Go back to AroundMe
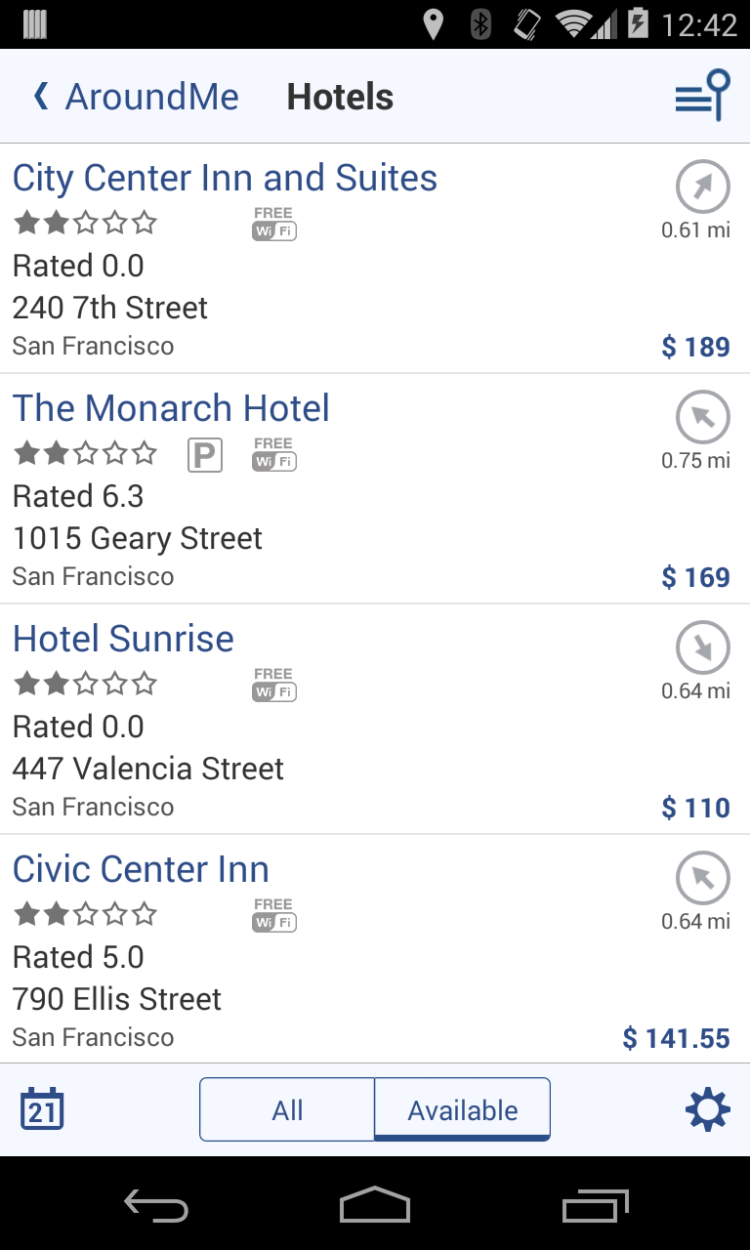Screen dimensions: 750x1250 click(136, 97)
